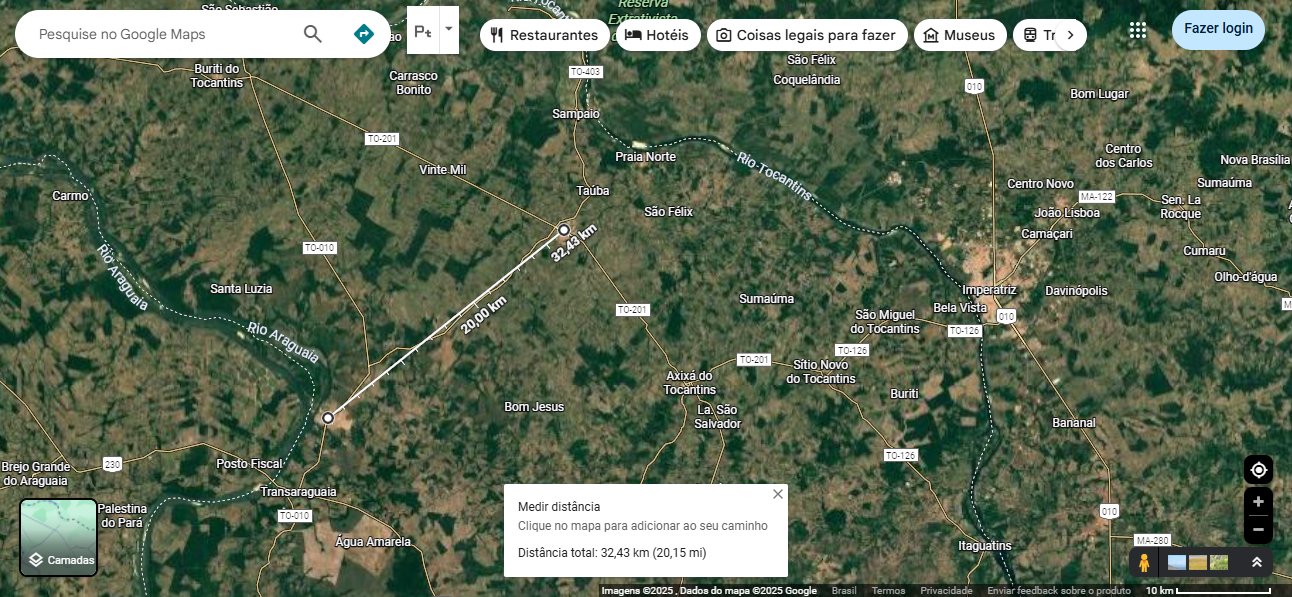
Task: Click the Palestina do Pará label
Action: [x=122, y=516]
